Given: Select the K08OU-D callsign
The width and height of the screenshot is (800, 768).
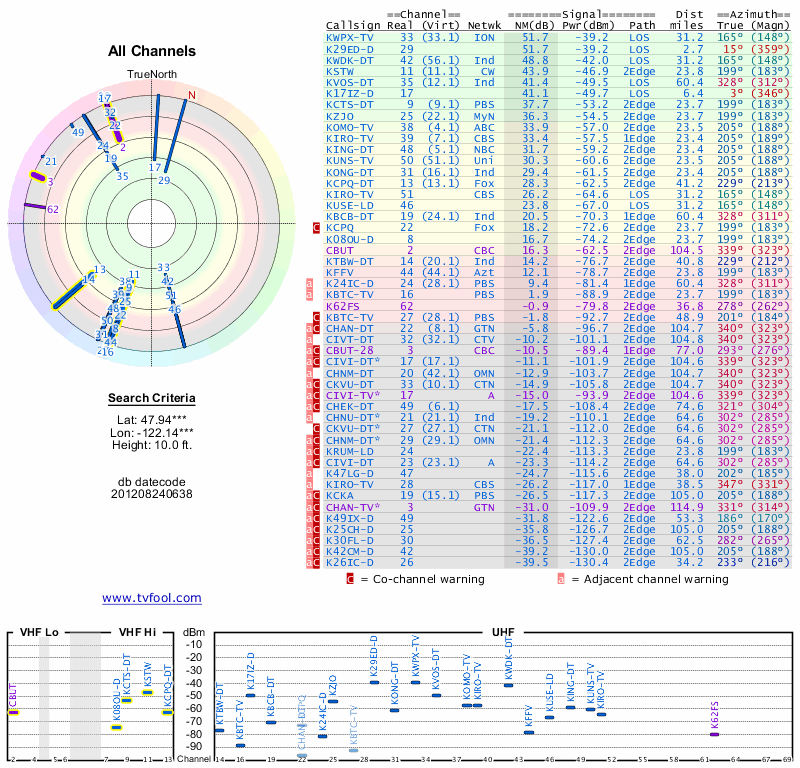Looking at the screenshot, I should point(349,239).
